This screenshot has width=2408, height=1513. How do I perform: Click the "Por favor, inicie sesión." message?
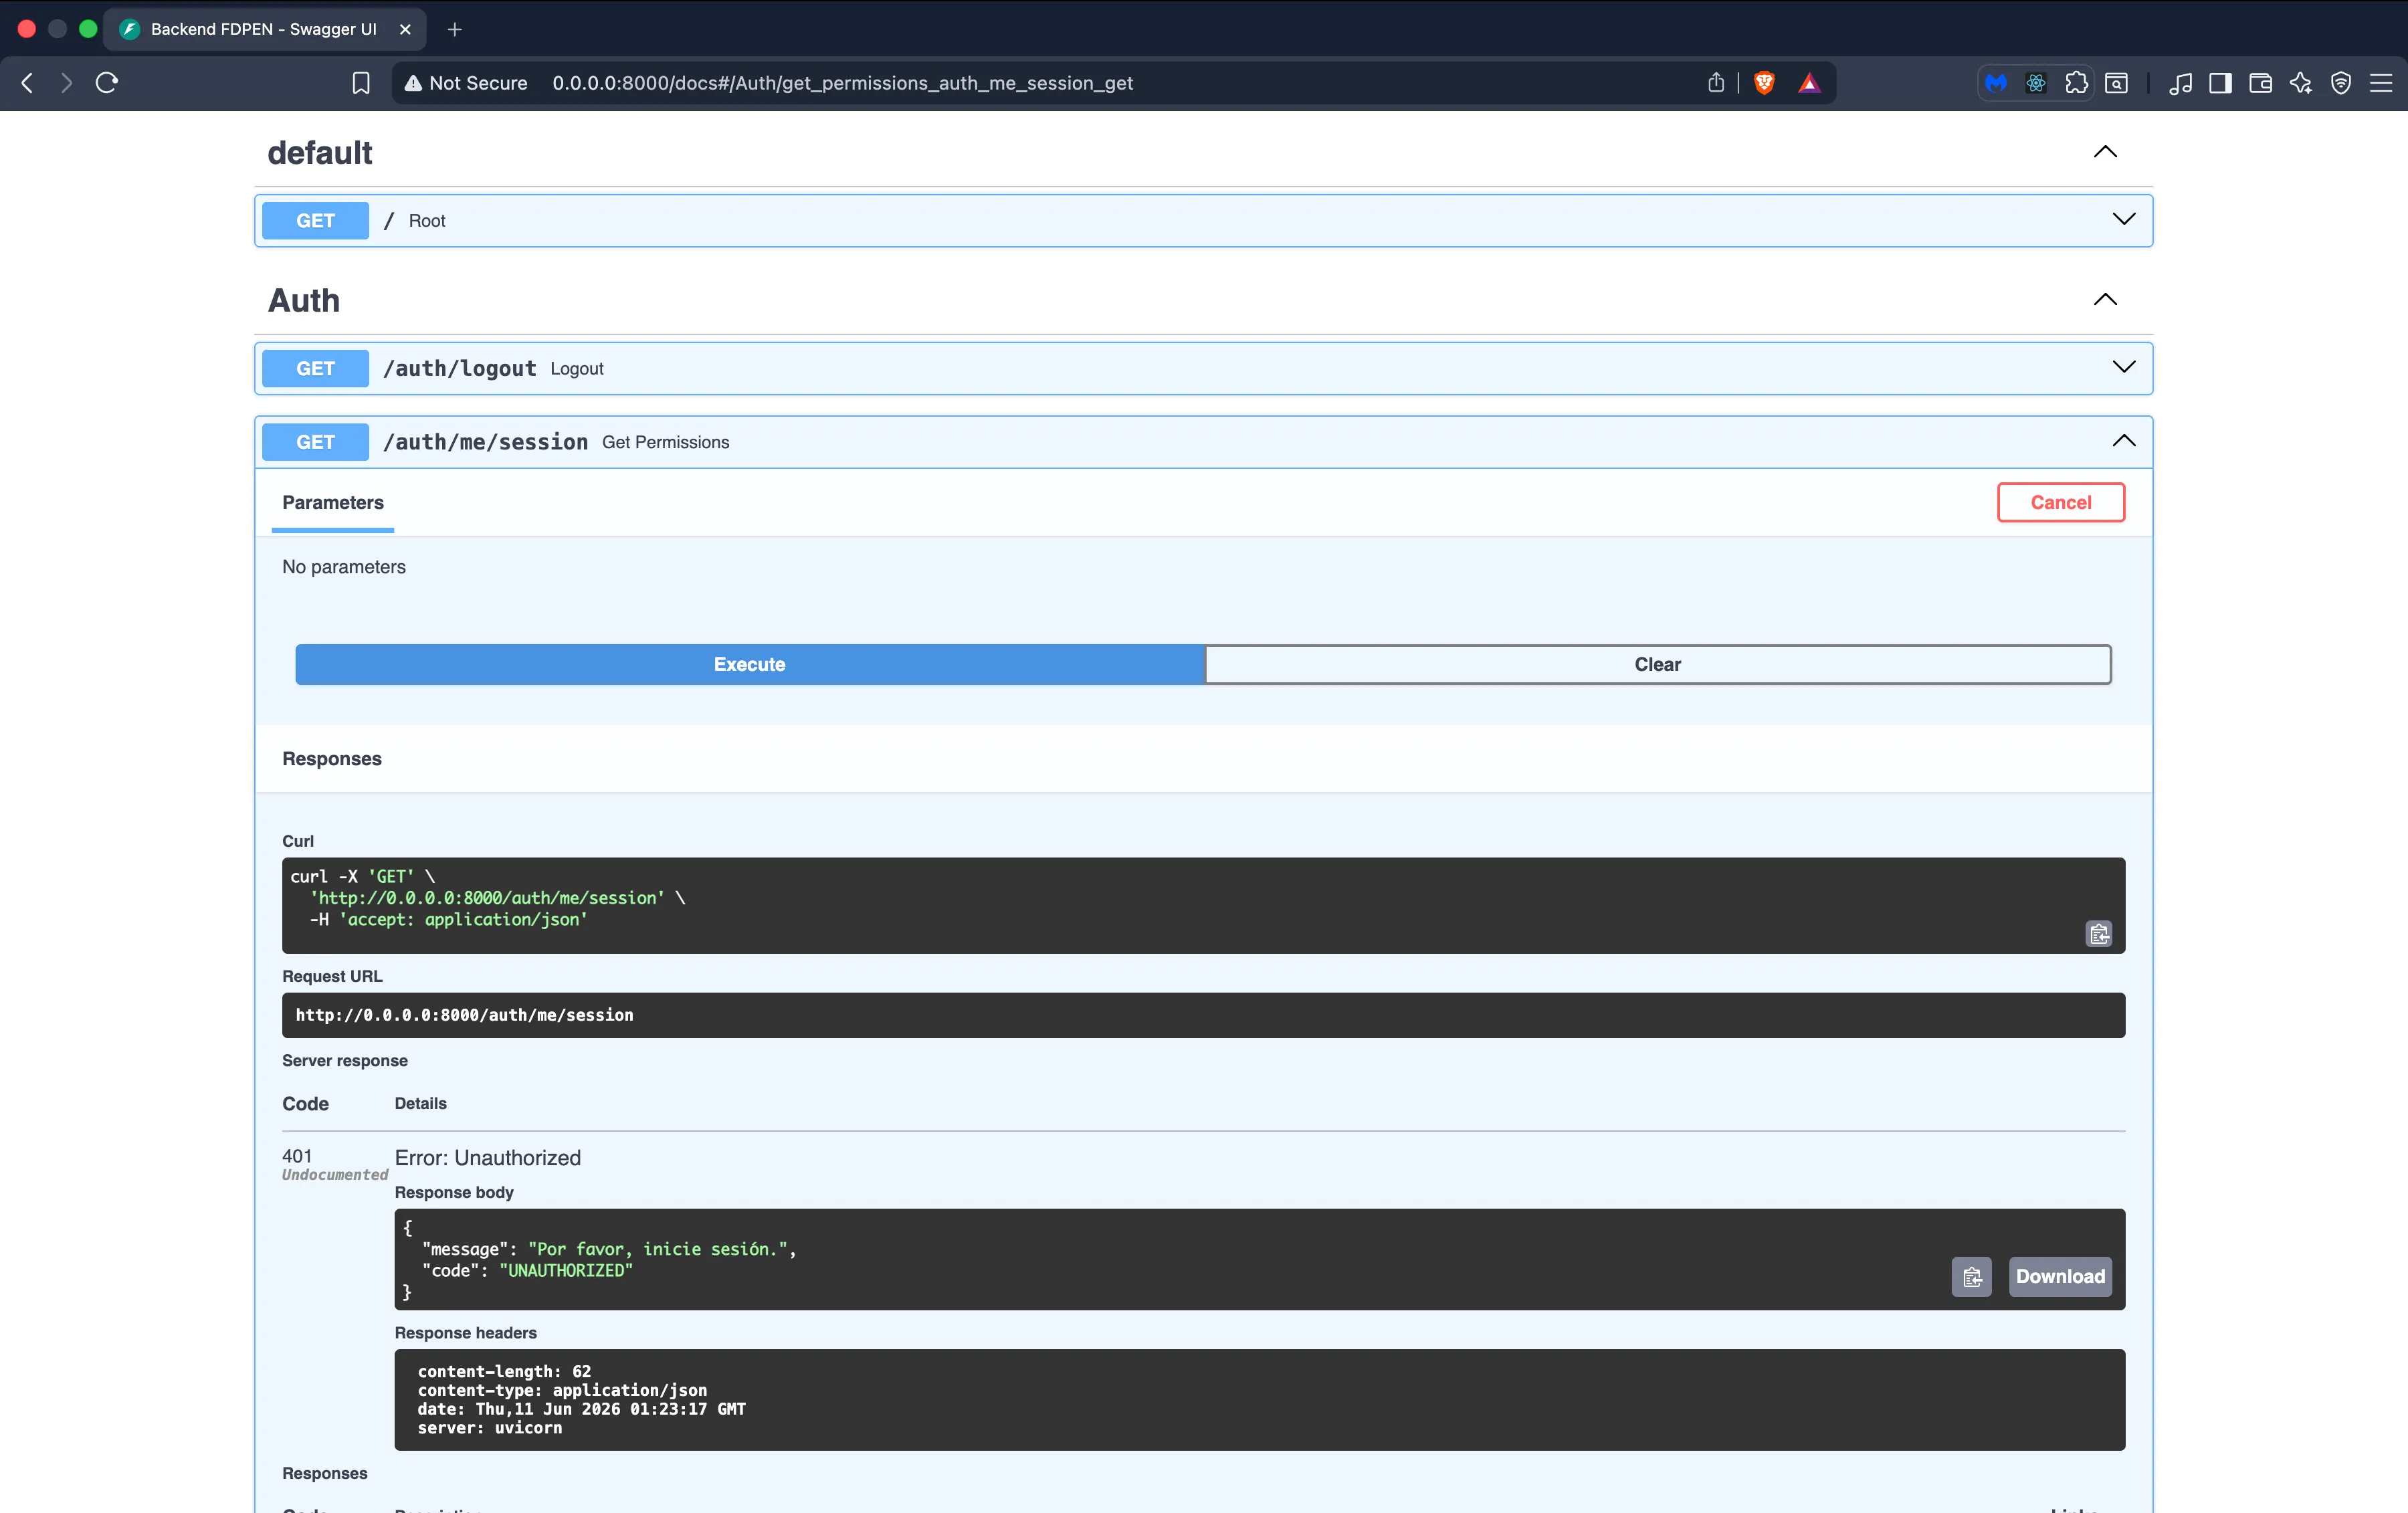(x=658, y=1249)
